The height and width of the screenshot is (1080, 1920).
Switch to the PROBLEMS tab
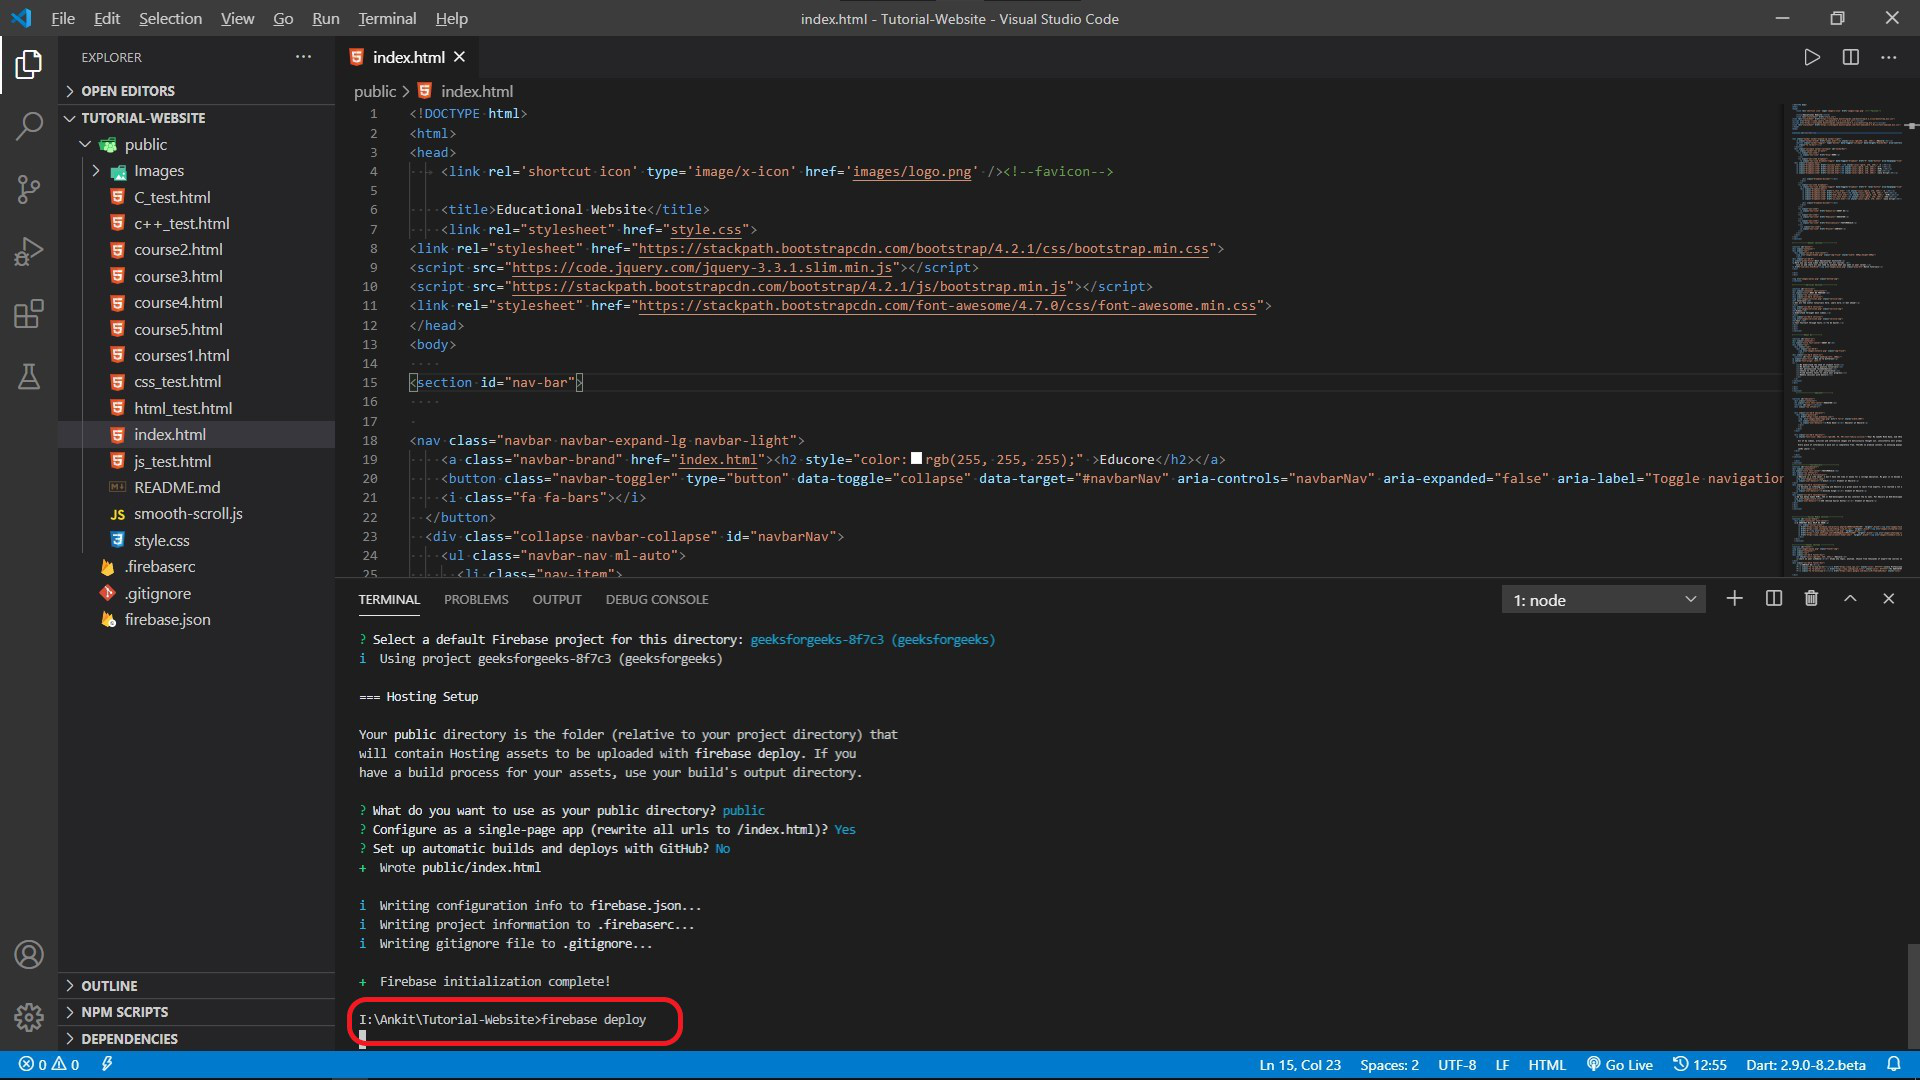point(476,600)
